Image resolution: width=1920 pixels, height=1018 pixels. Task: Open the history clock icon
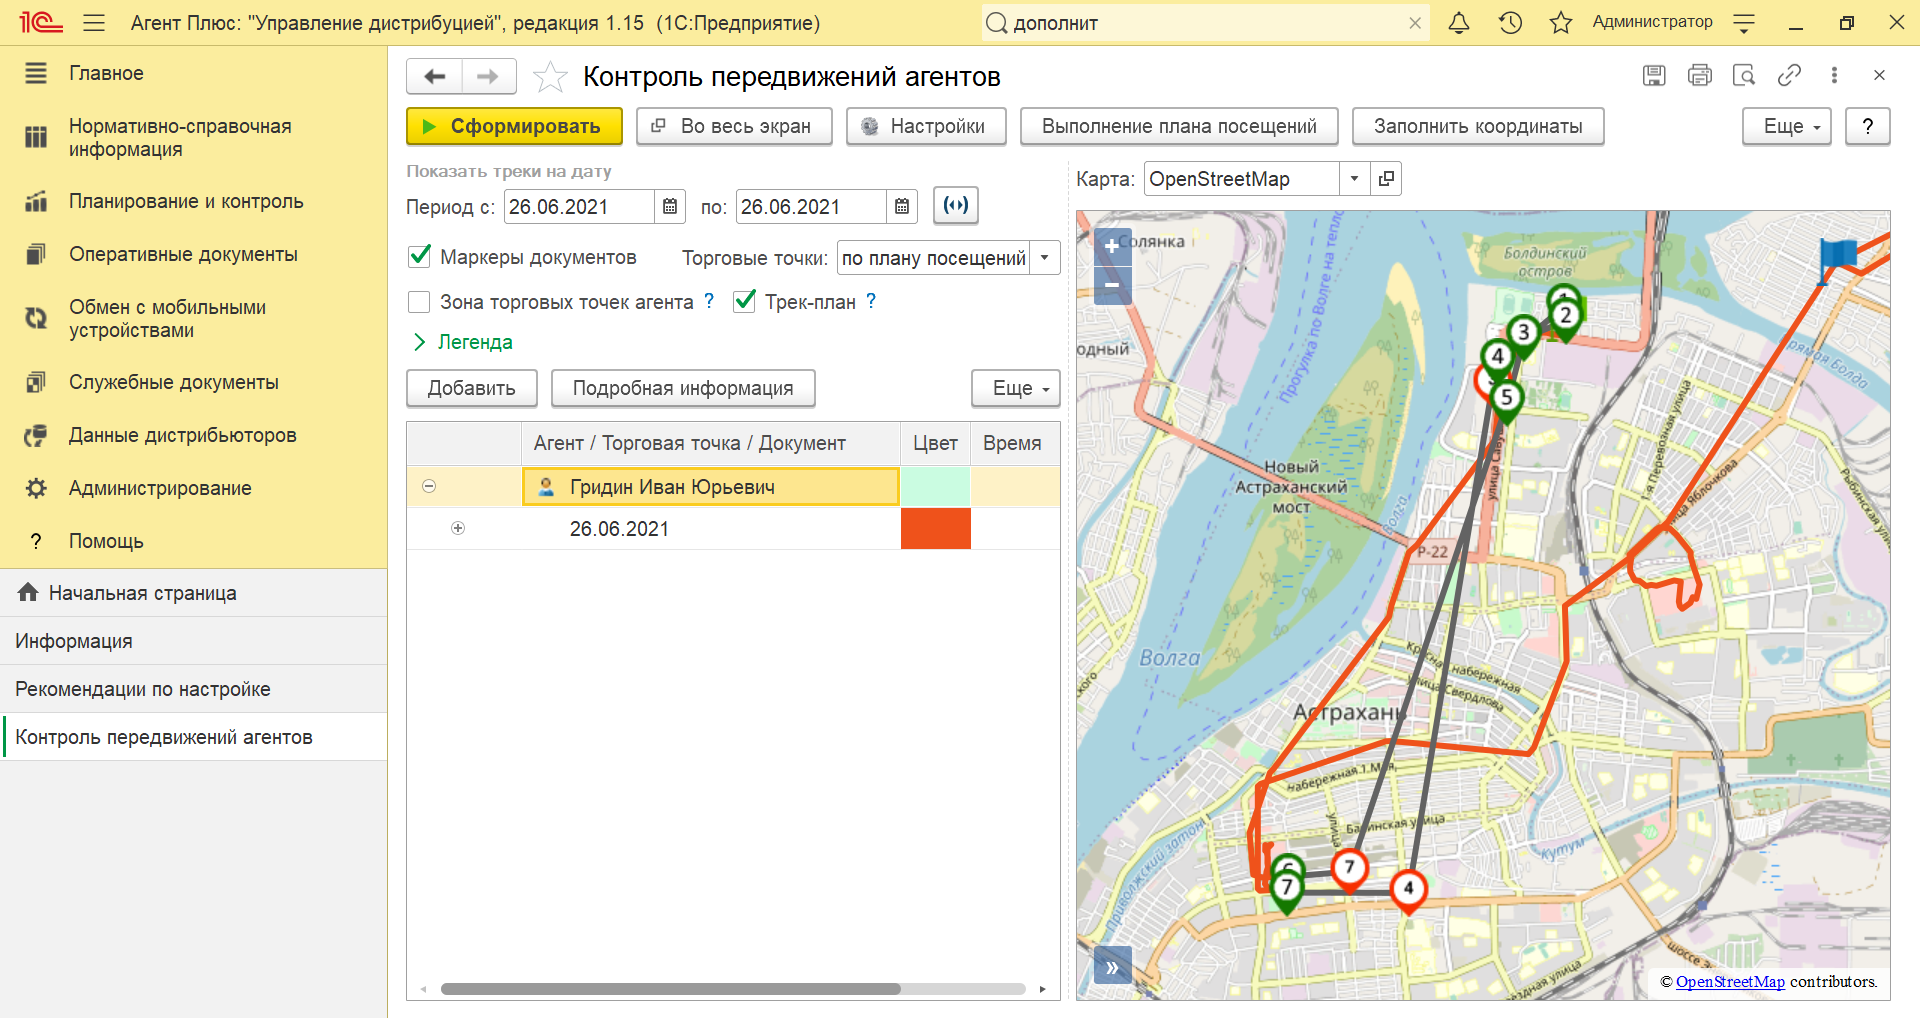tap(1510, 22)
